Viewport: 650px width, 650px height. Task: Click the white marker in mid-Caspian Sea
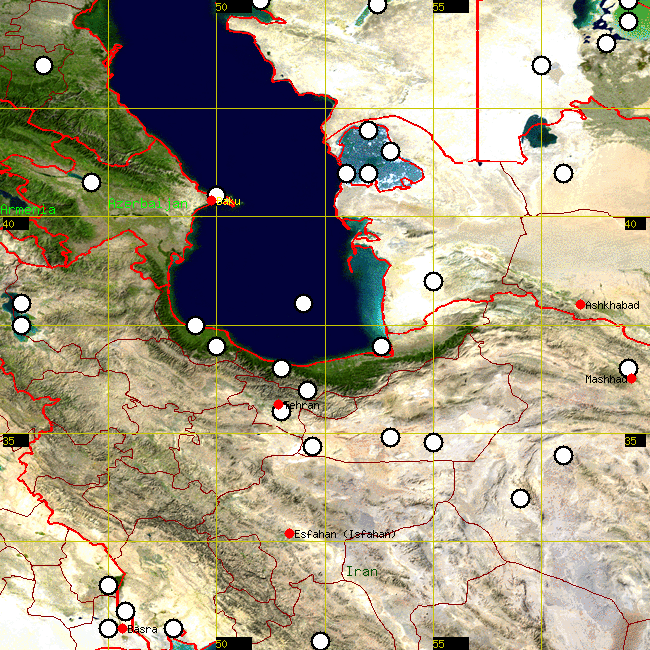(303, 303)
